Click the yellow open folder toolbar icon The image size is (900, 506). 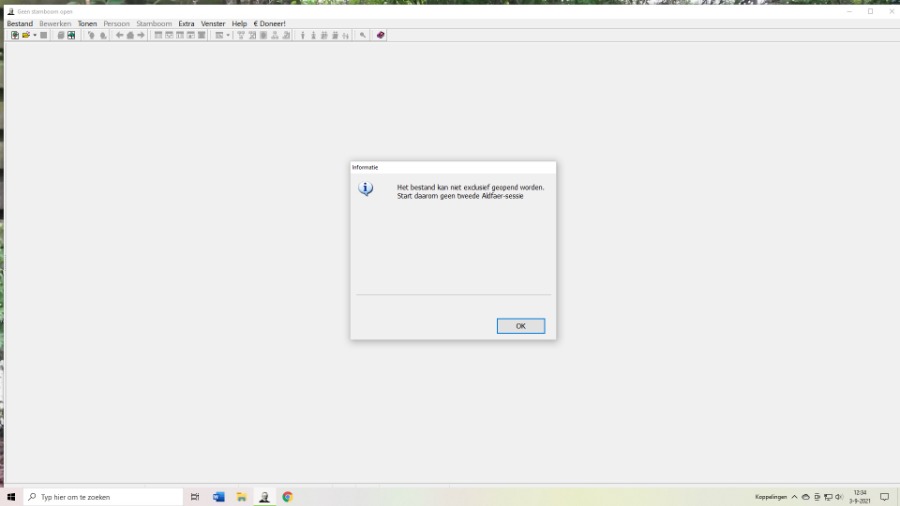pos(26,35)
